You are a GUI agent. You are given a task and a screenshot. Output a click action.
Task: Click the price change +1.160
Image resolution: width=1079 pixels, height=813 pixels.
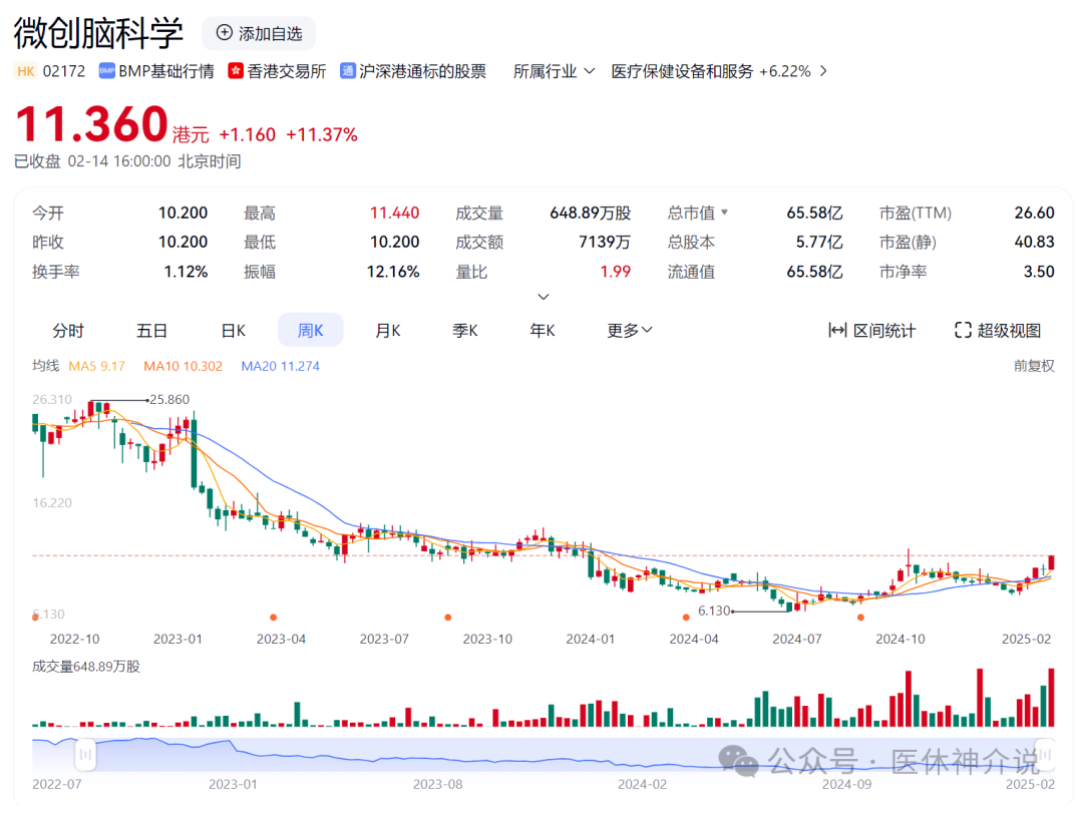[247, 134]
